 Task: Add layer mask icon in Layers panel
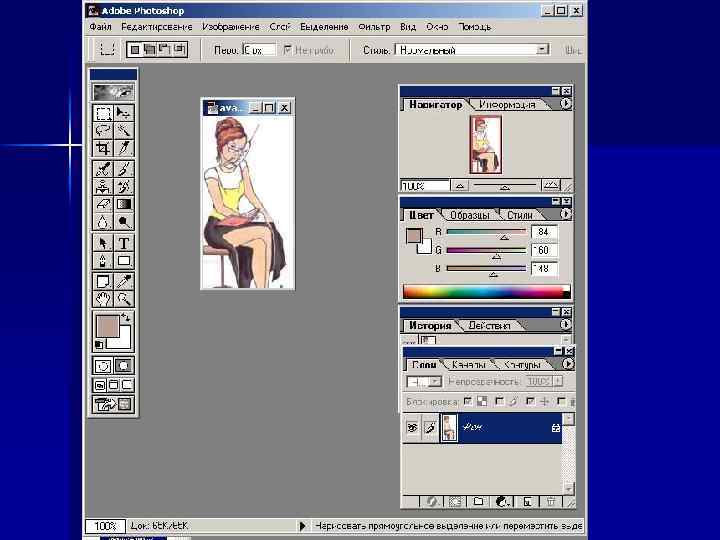point(455,502)
